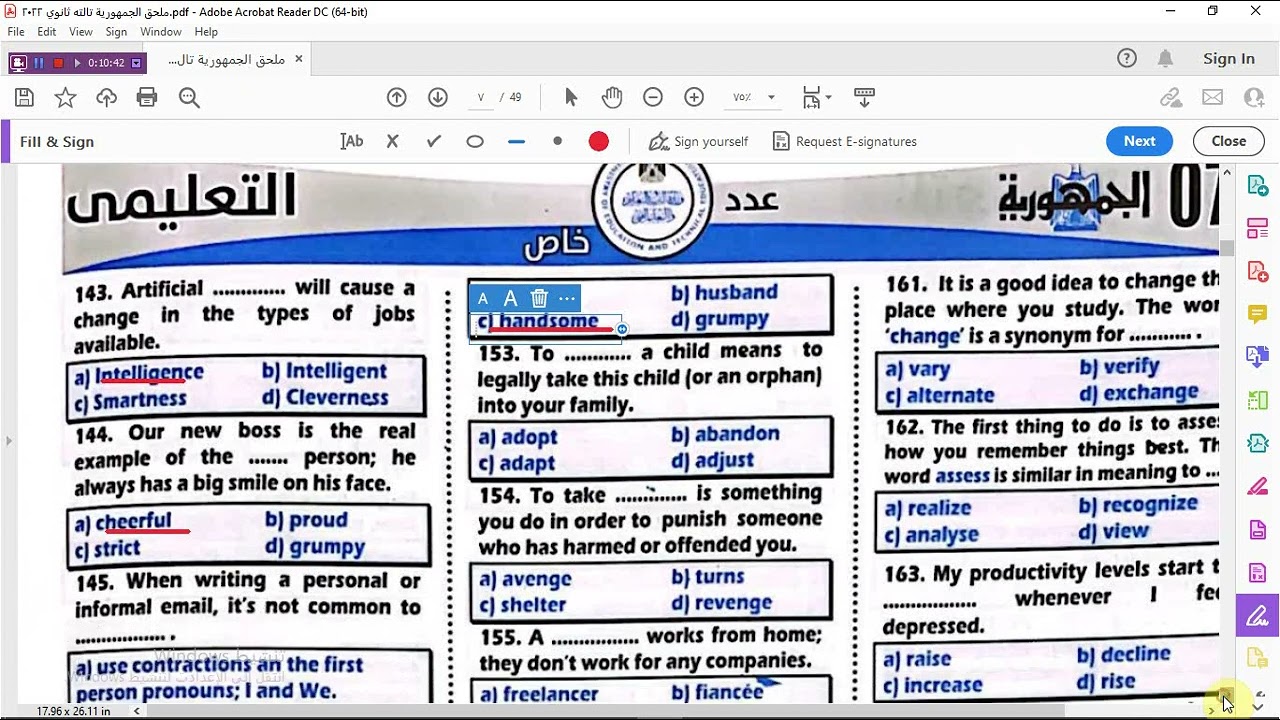This screenshot has width=1280, height=720.
Task: Close the Fill & Sign toolbar
Action: click(x=1228, y=141)
